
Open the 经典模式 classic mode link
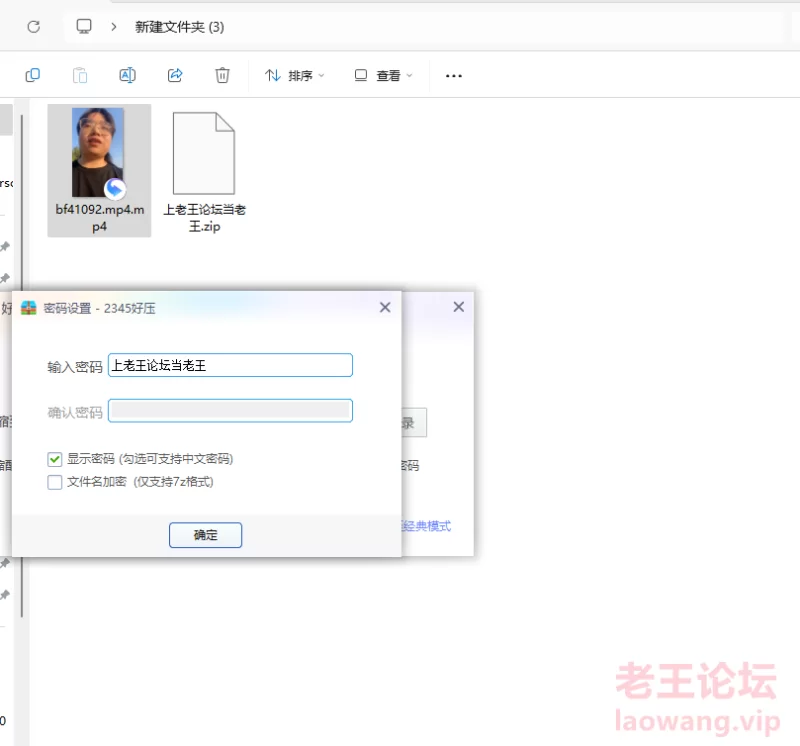428,526
